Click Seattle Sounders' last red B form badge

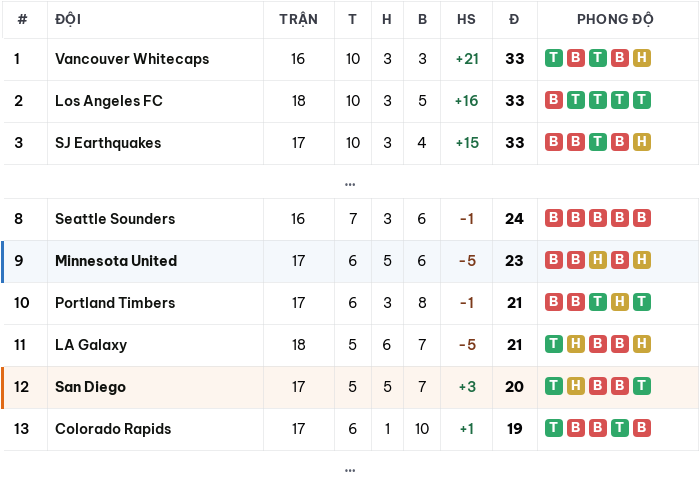pos(642,218)
